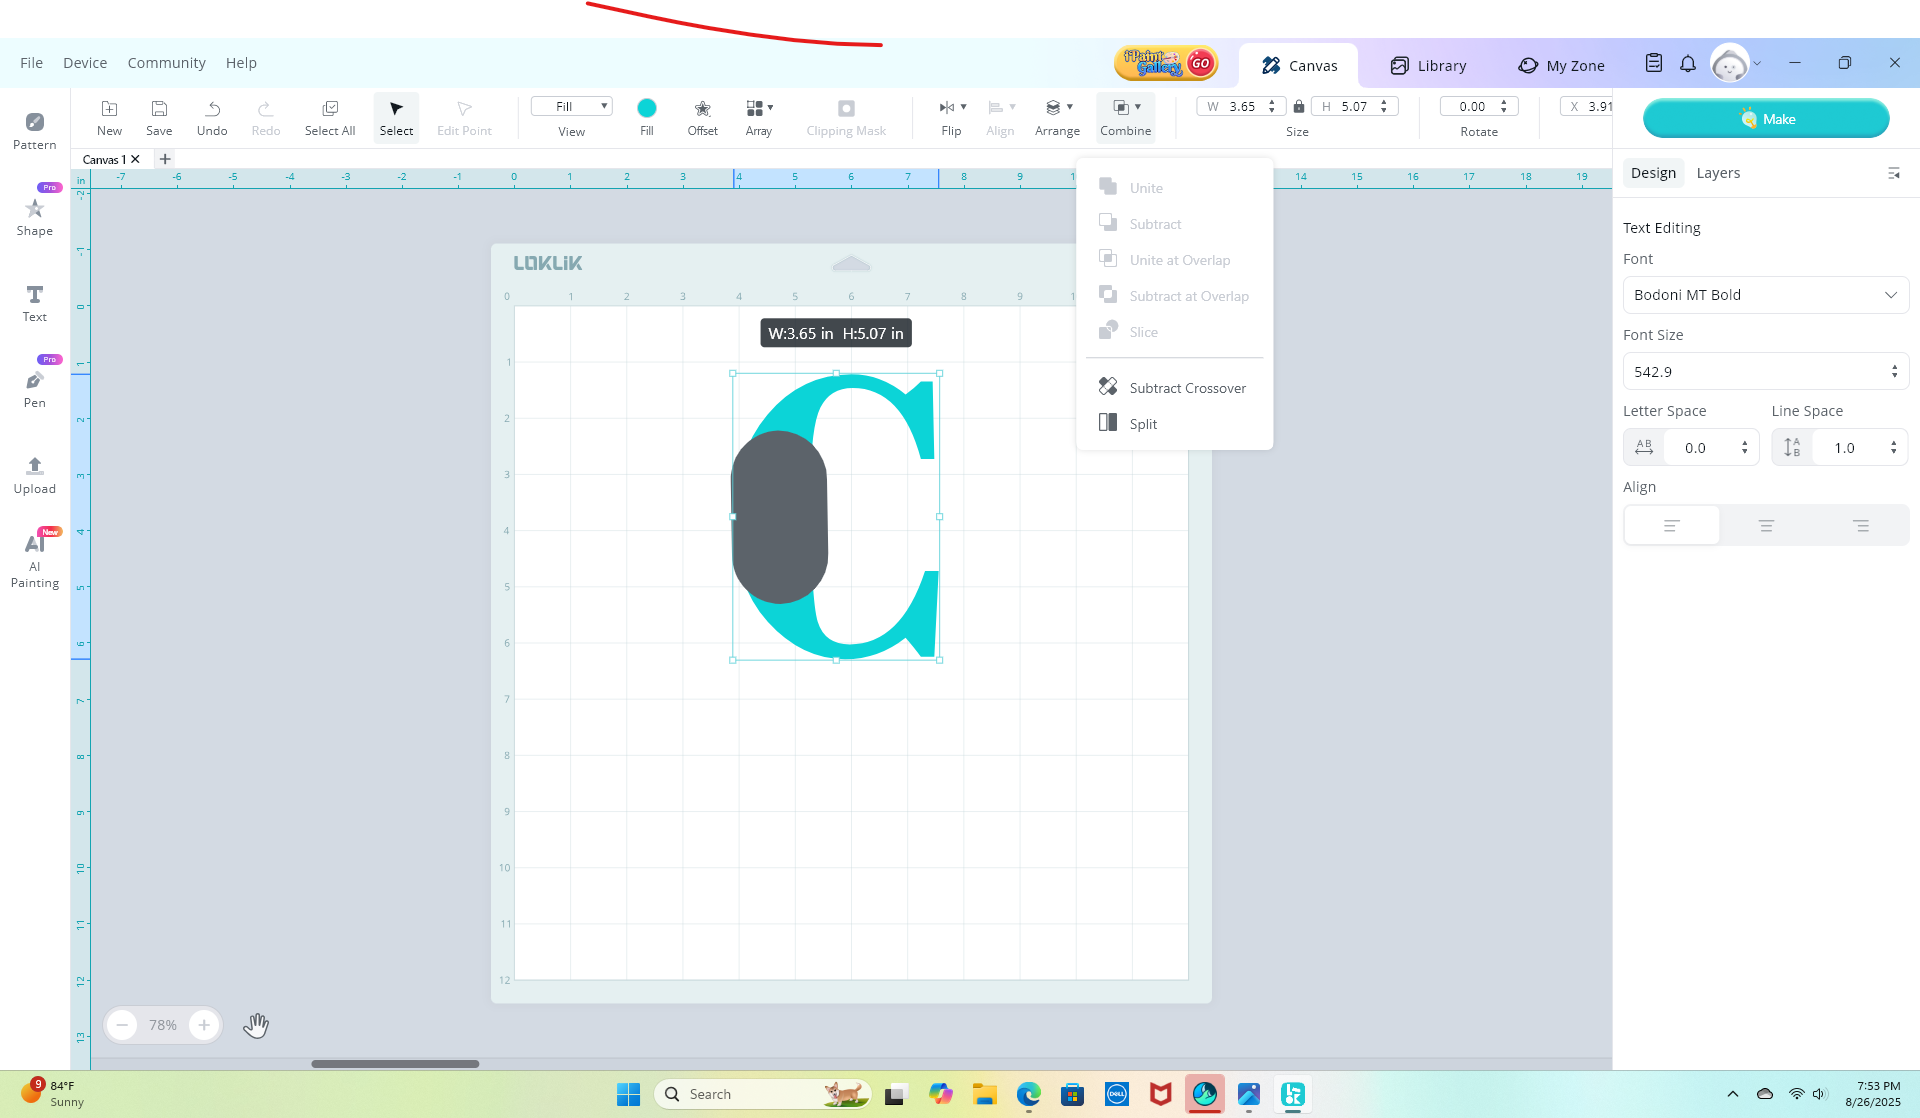Open the AI Painting tool
The image size is (1920, 1118).
pos(34,560)
